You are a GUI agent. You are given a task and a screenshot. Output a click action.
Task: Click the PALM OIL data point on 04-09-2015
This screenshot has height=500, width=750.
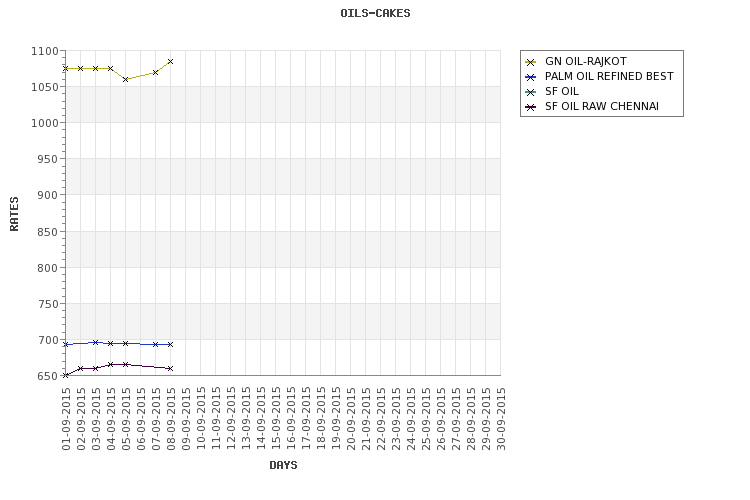(110, 344)
